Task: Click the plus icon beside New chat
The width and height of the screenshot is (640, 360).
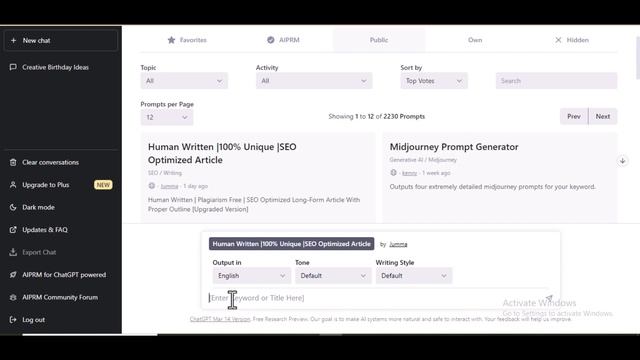Action: click(13, 40)
